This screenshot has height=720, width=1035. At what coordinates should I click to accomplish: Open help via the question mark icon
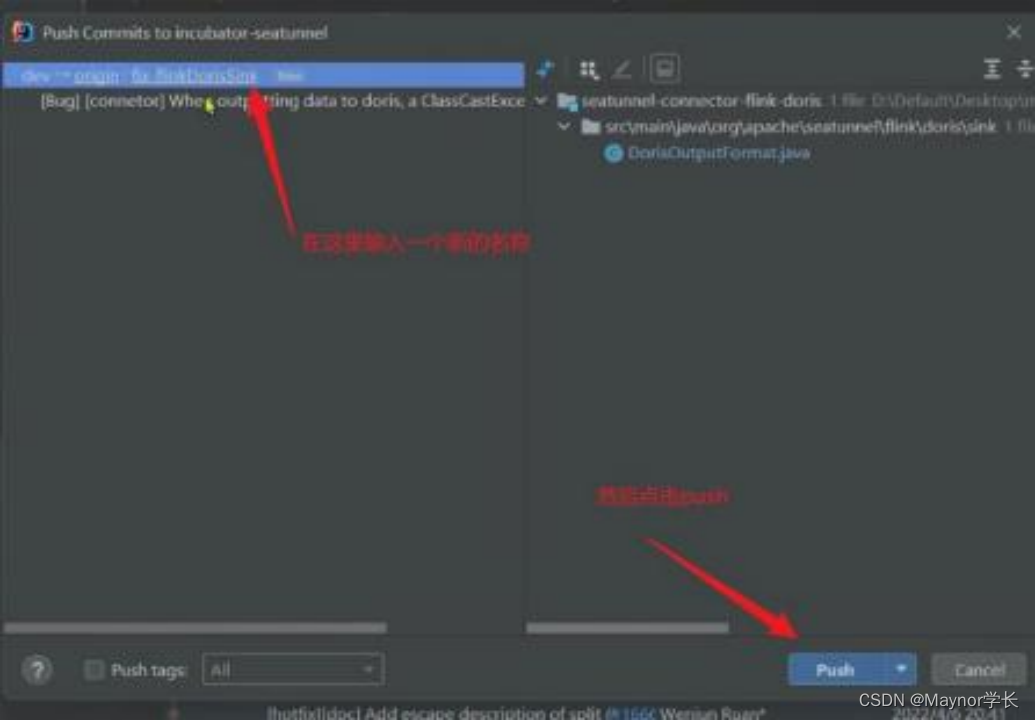[37, 670]
